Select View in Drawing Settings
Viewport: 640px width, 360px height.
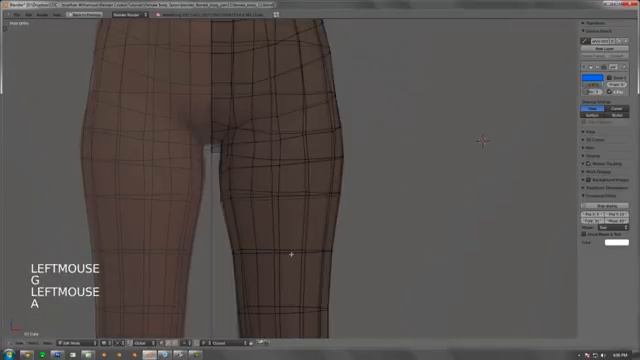click(592, 109)
